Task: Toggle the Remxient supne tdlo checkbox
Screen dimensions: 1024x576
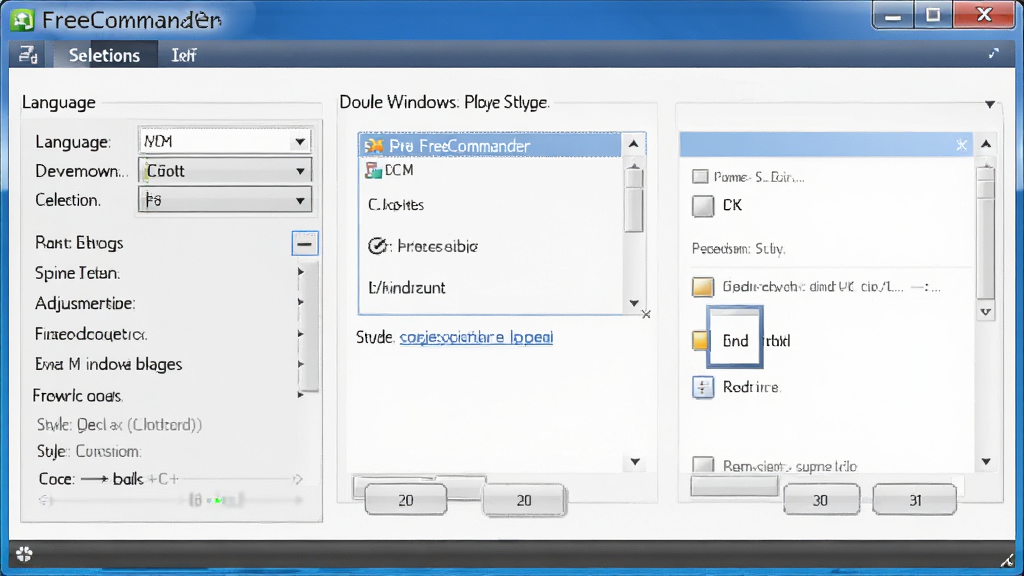Action: [x=703, y=465]
